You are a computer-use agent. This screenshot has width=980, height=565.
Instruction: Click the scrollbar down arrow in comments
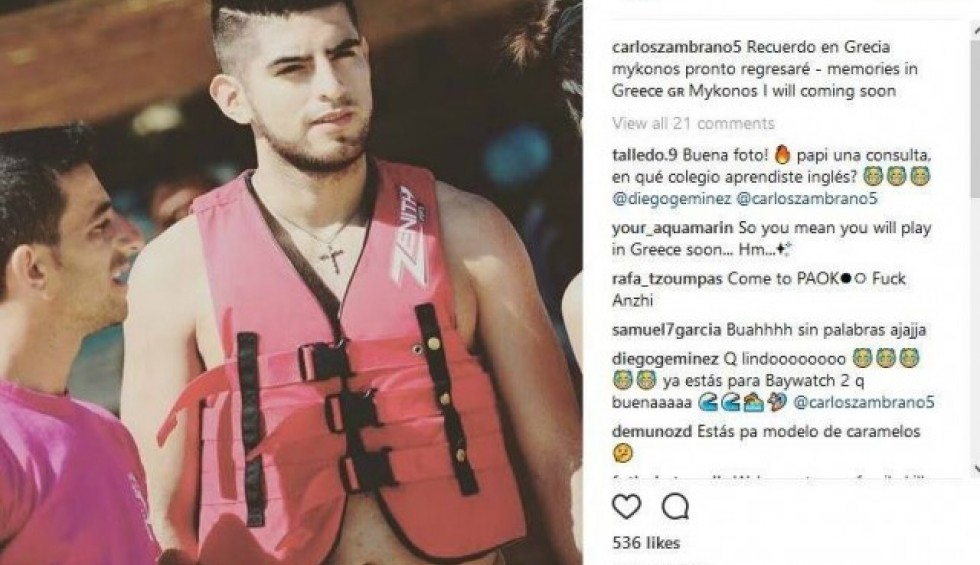click(975, 468)
